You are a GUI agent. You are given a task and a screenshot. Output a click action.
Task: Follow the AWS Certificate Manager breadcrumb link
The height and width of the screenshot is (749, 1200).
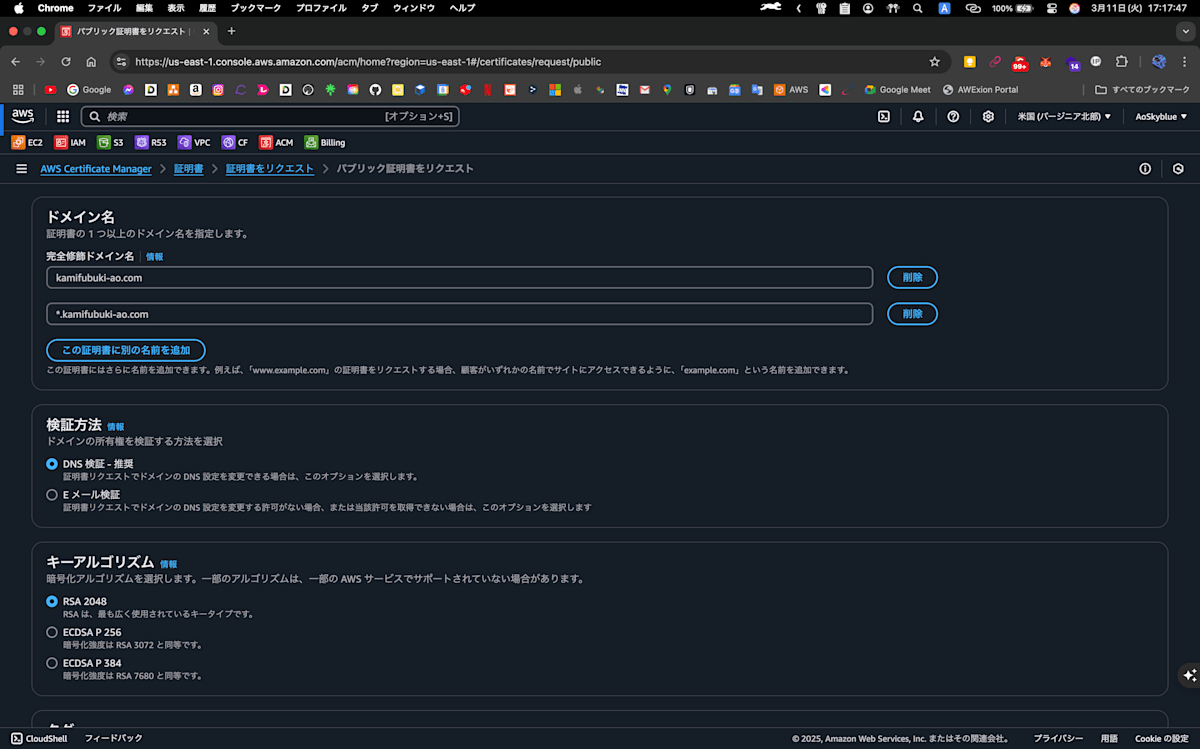[96, 168]
